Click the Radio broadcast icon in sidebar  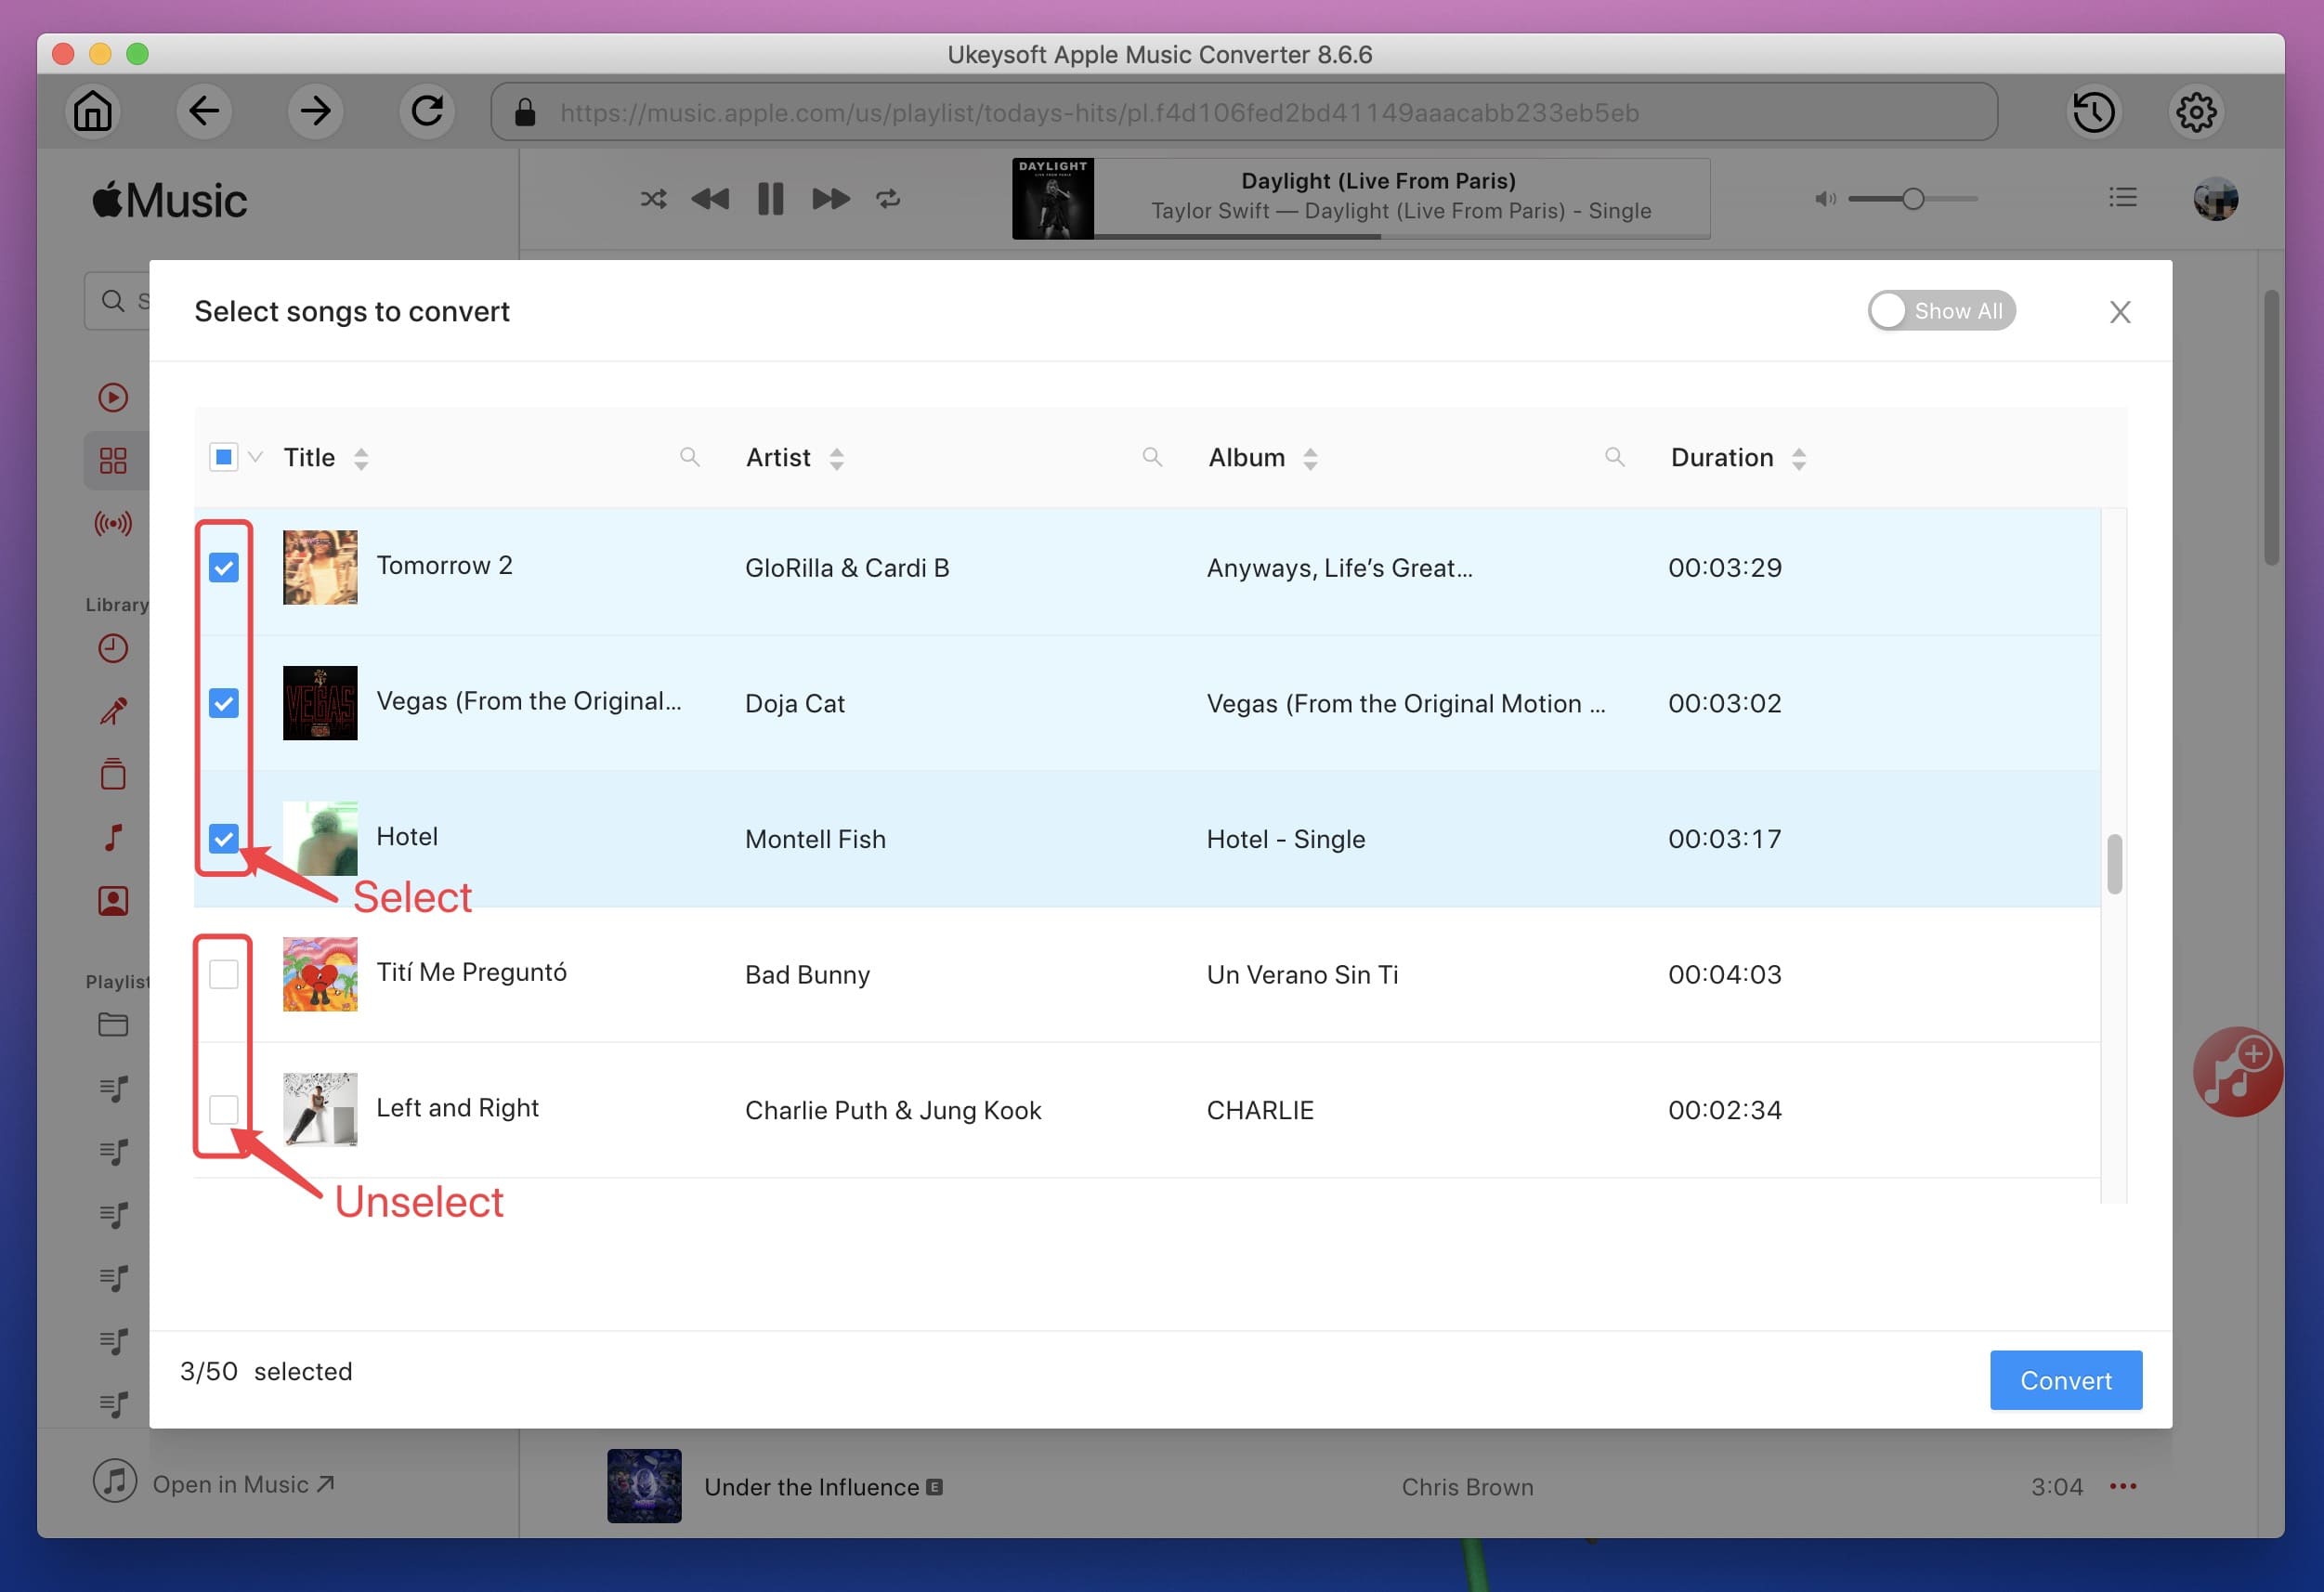[111, 522]
